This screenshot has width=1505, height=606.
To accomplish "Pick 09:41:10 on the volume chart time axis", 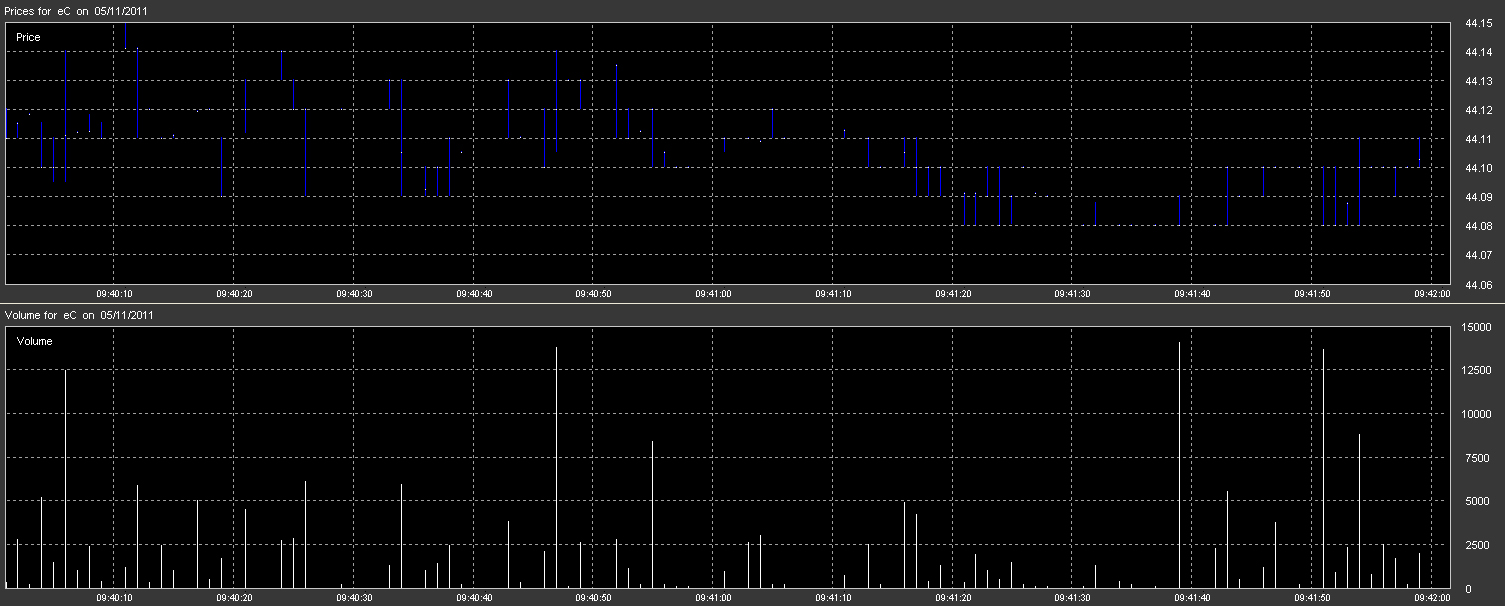I will [x=833, y=598].
